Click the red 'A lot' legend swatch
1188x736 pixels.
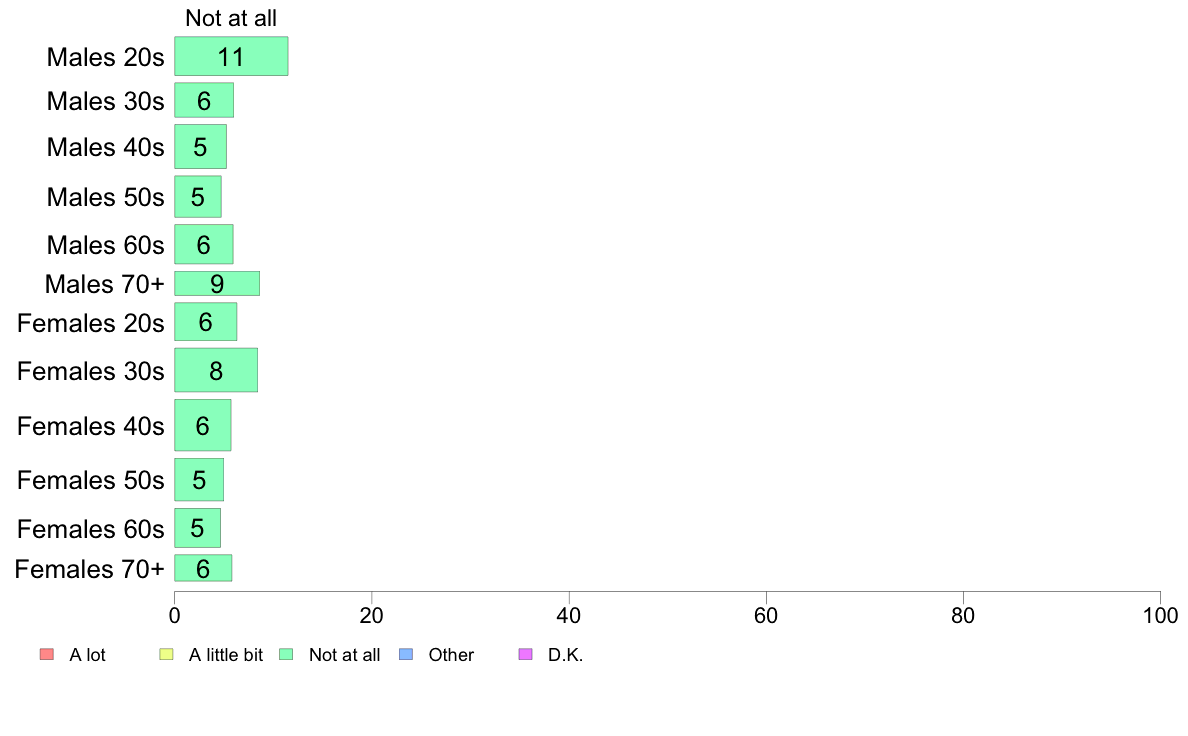[x=47, y=654]
